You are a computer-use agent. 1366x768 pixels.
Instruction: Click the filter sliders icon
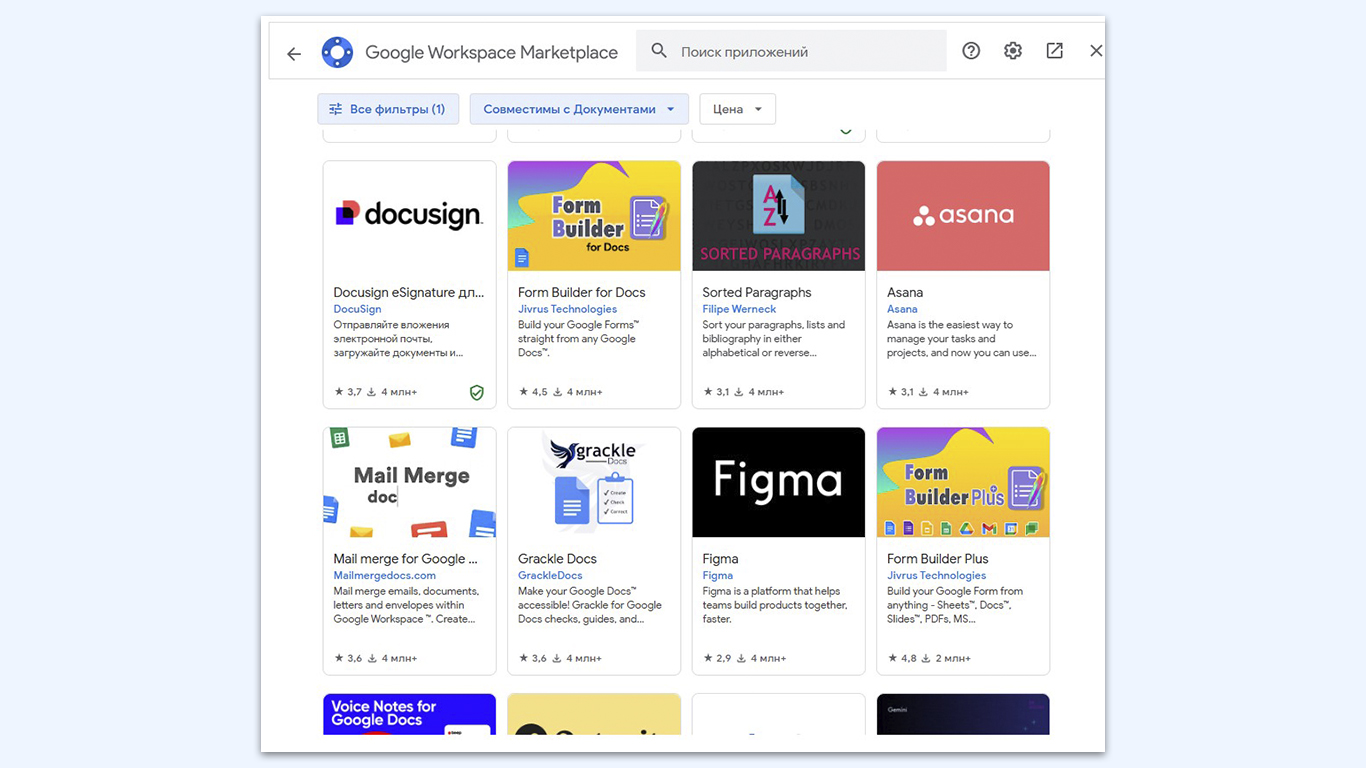click(336, 109)
